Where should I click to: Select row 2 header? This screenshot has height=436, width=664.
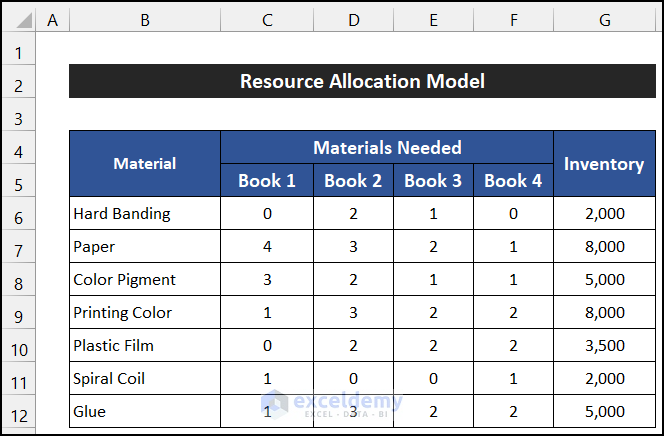pyautogui.click(x=20, y=82)
